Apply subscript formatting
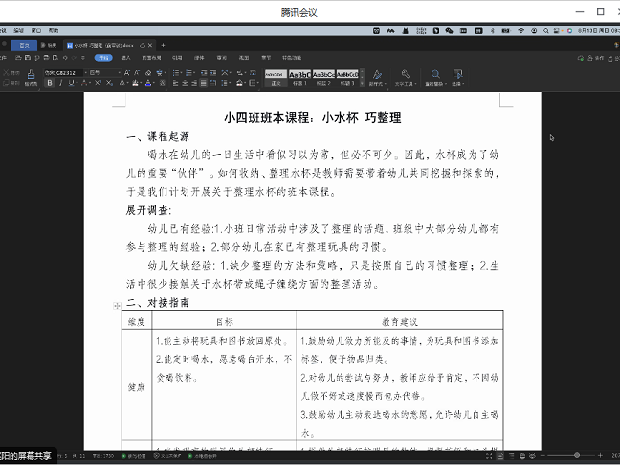Screen dimensions: 620x465 click(x=109, y=83)
